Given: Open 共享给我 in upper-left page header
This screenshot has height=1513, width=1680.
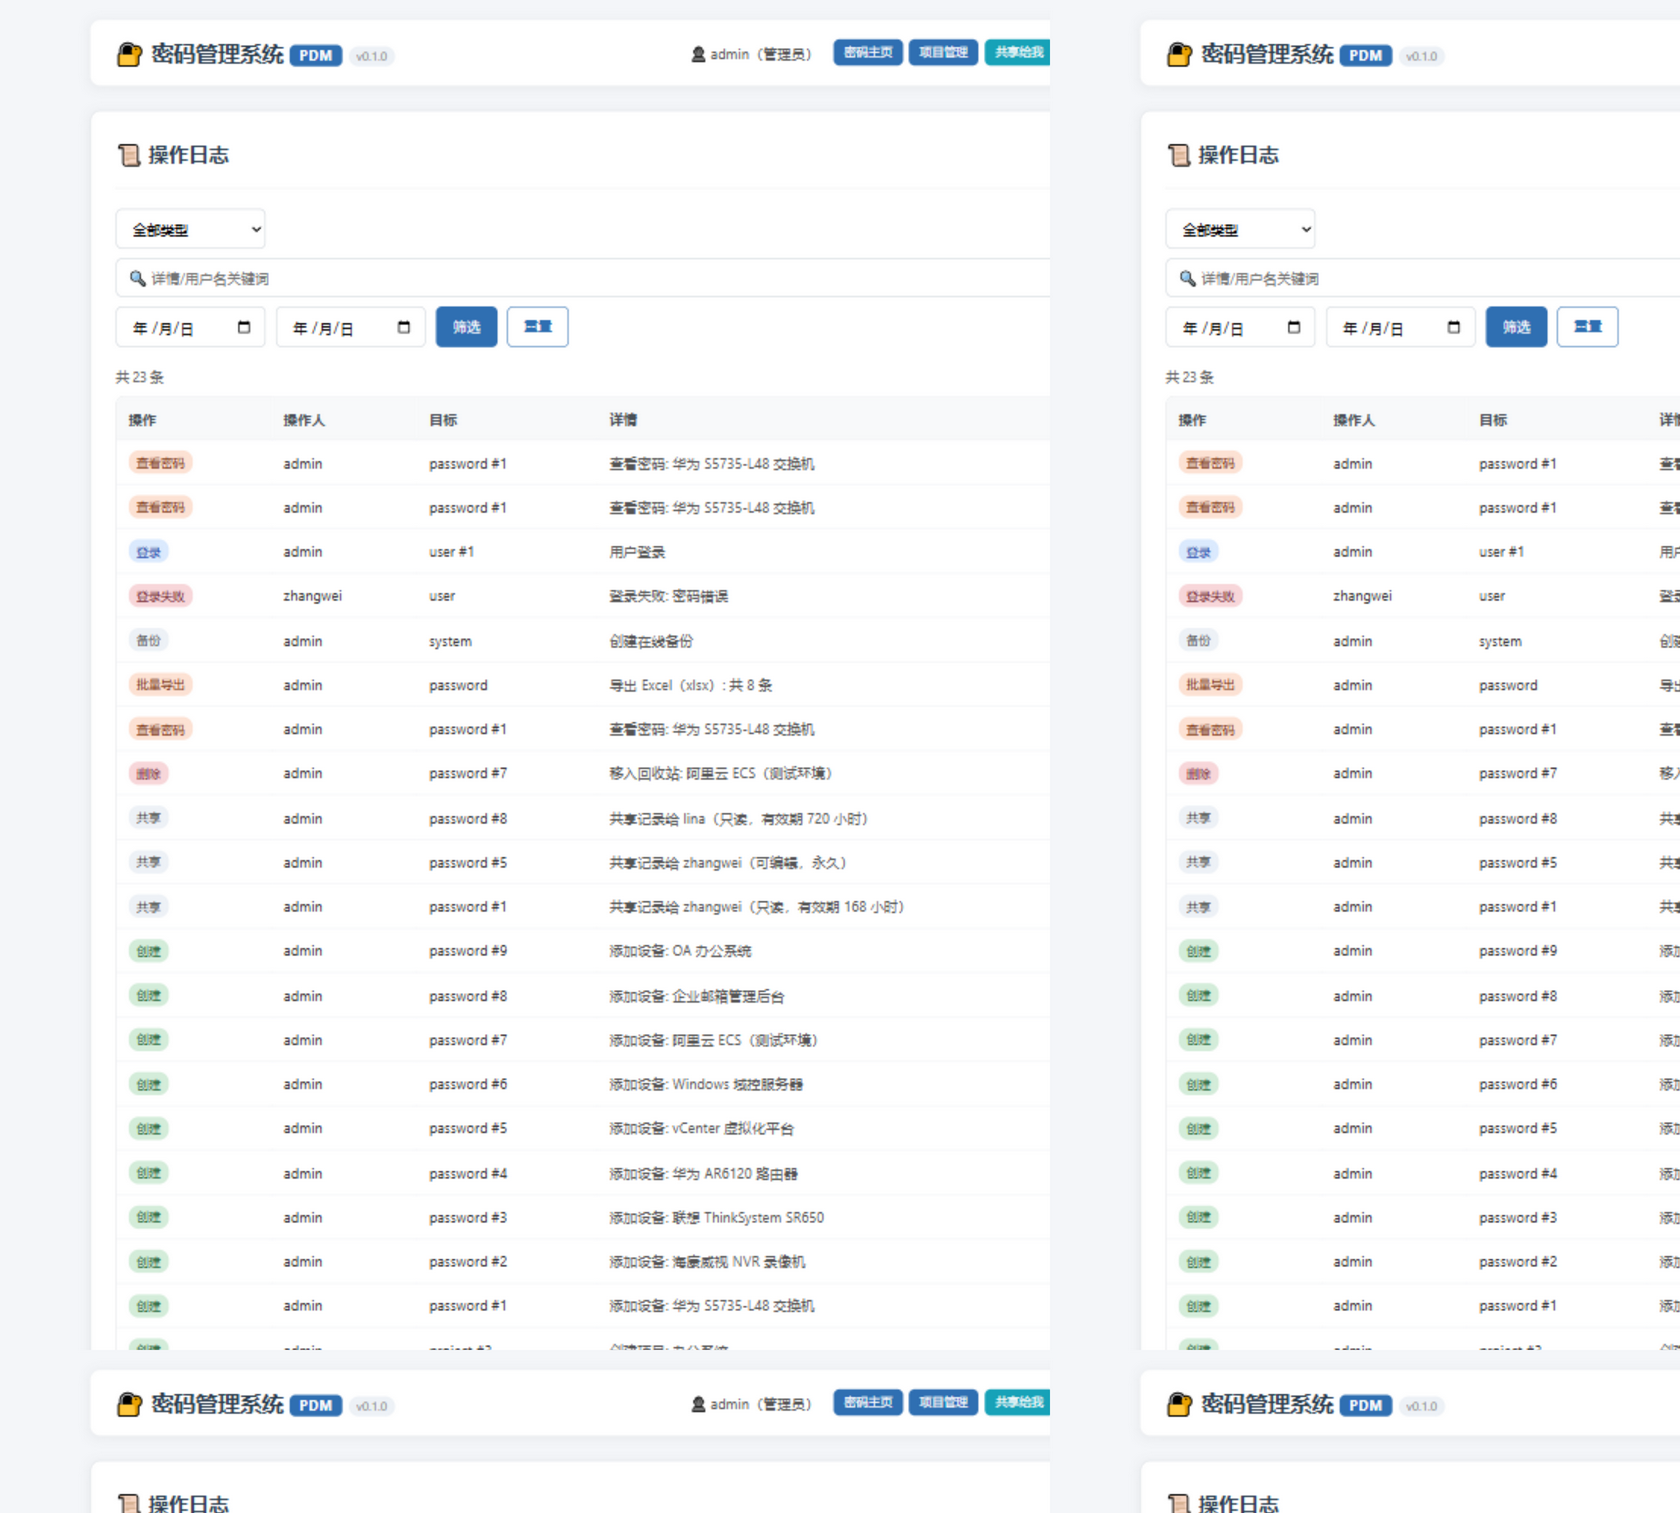Looking at the screenshot, I should click(1018, 53).
